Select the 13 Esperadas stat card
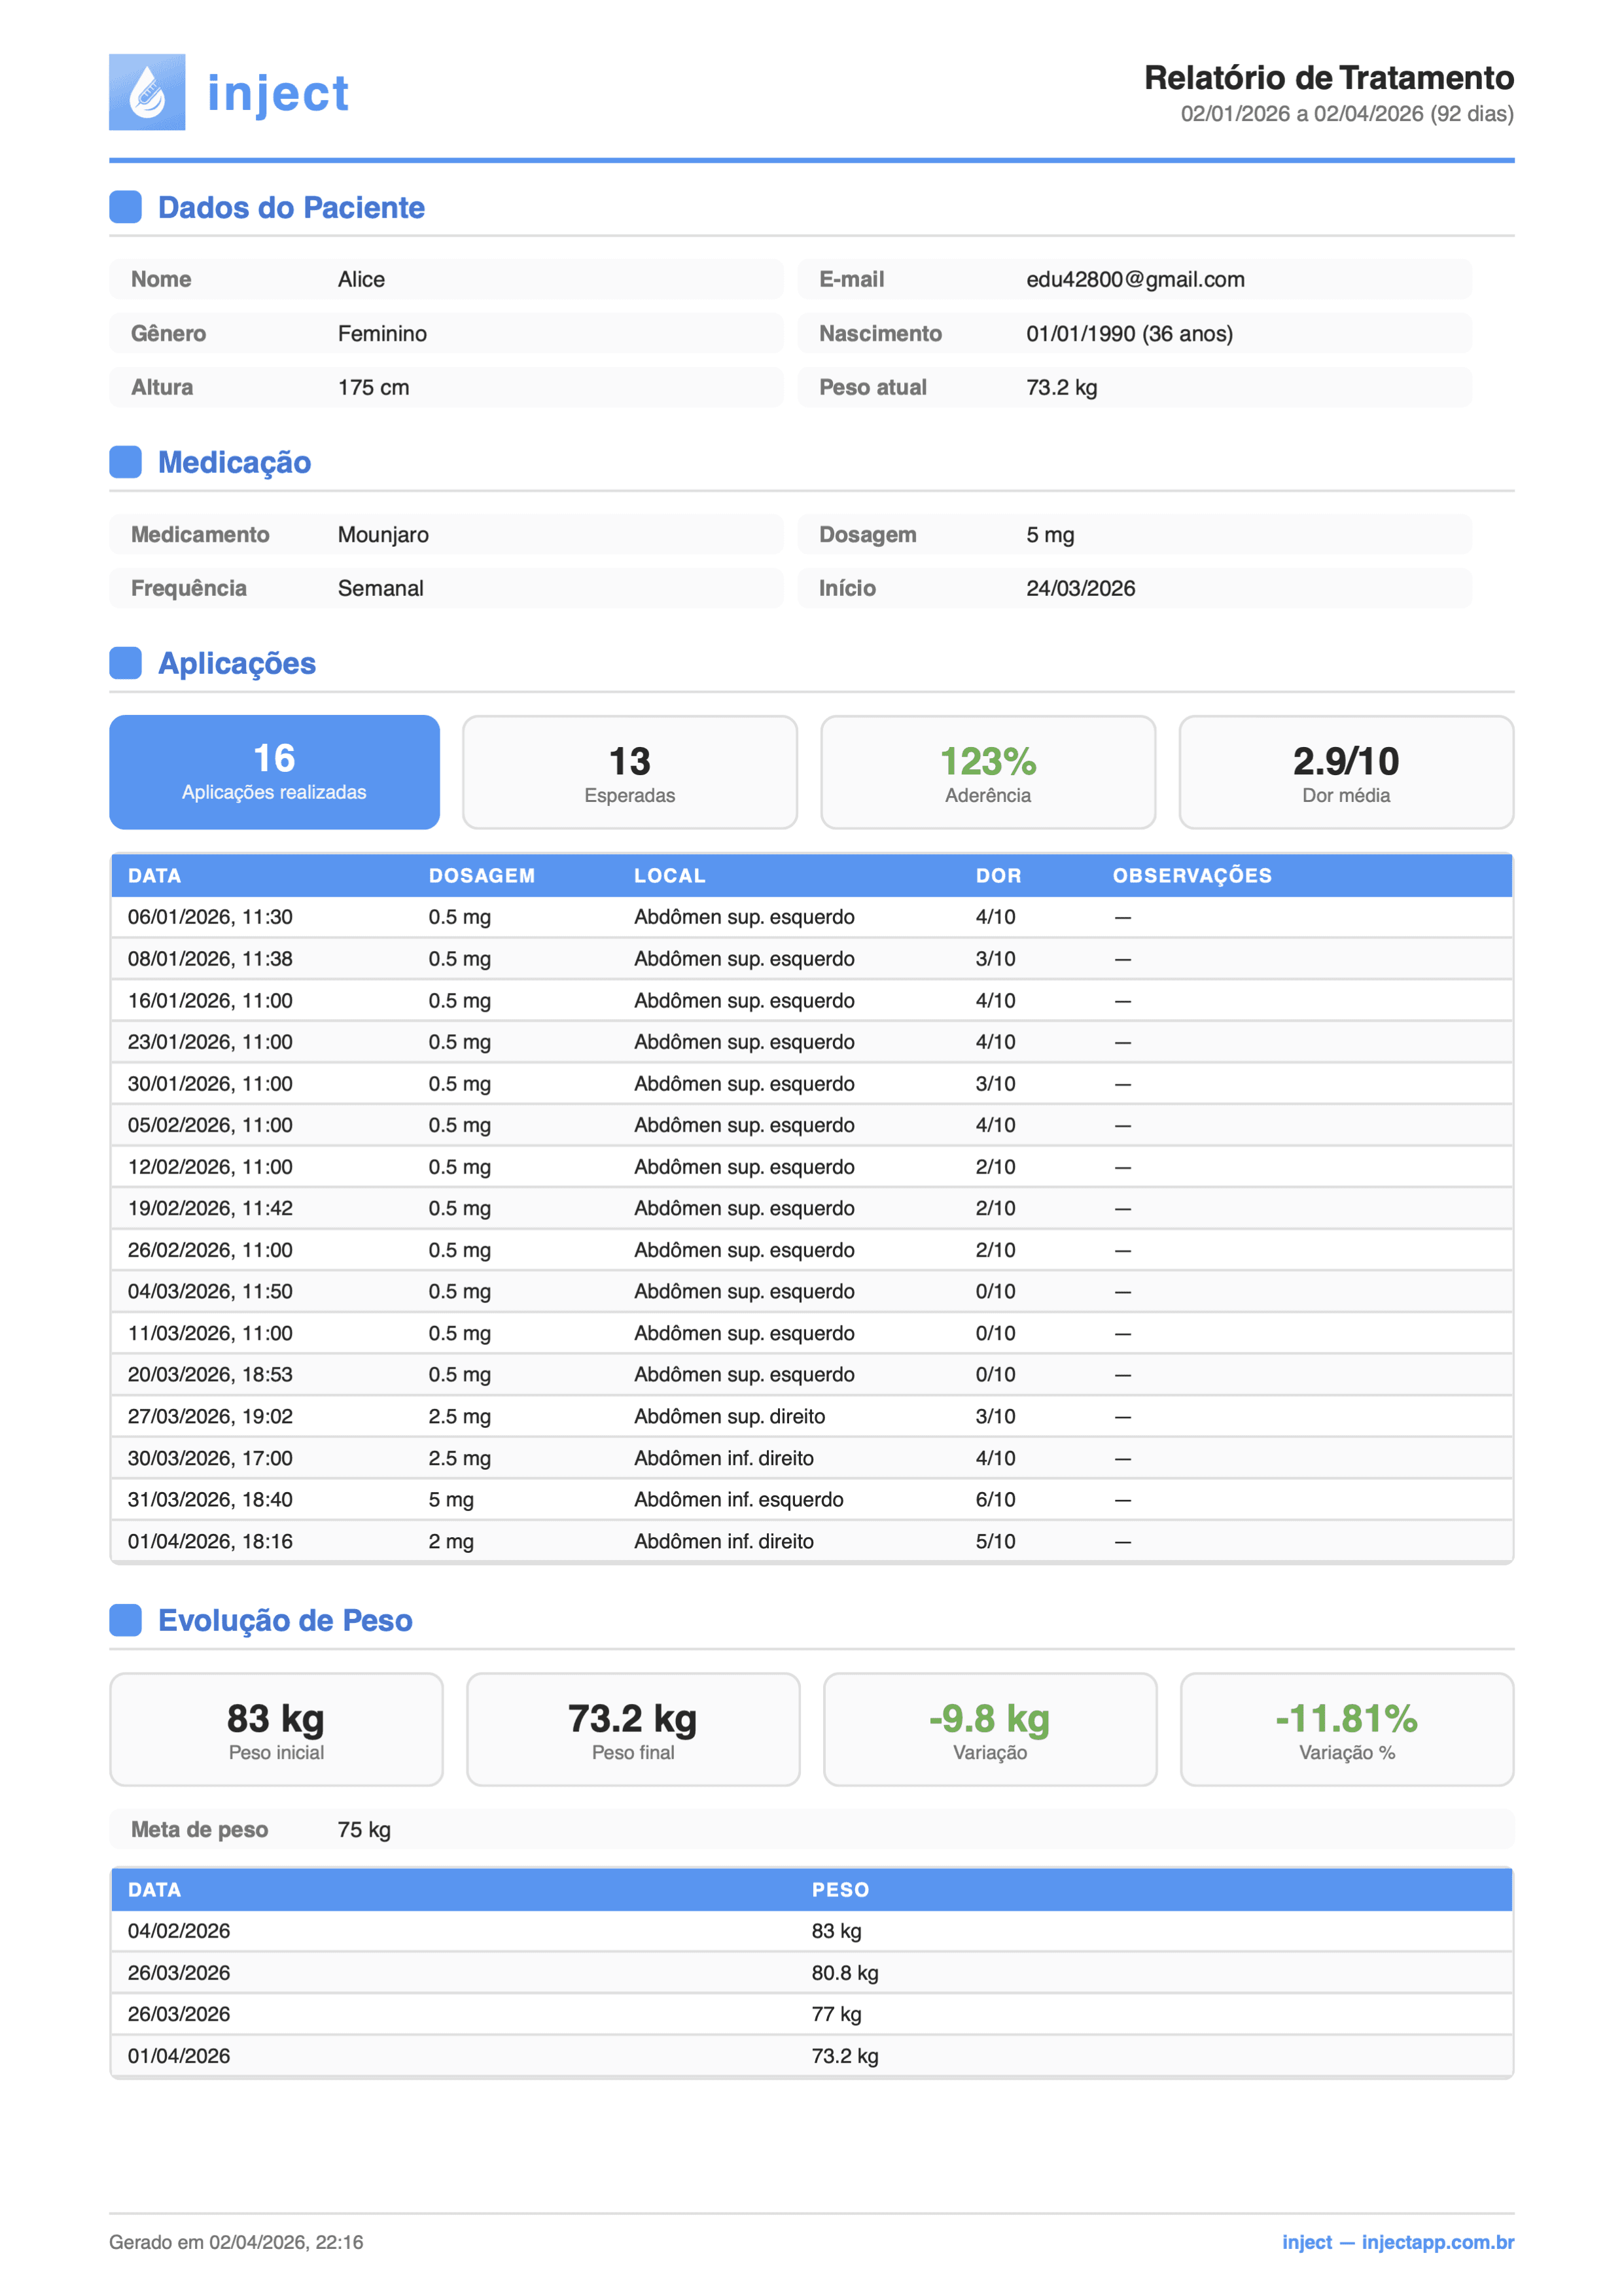 click(x=630, y=772)
